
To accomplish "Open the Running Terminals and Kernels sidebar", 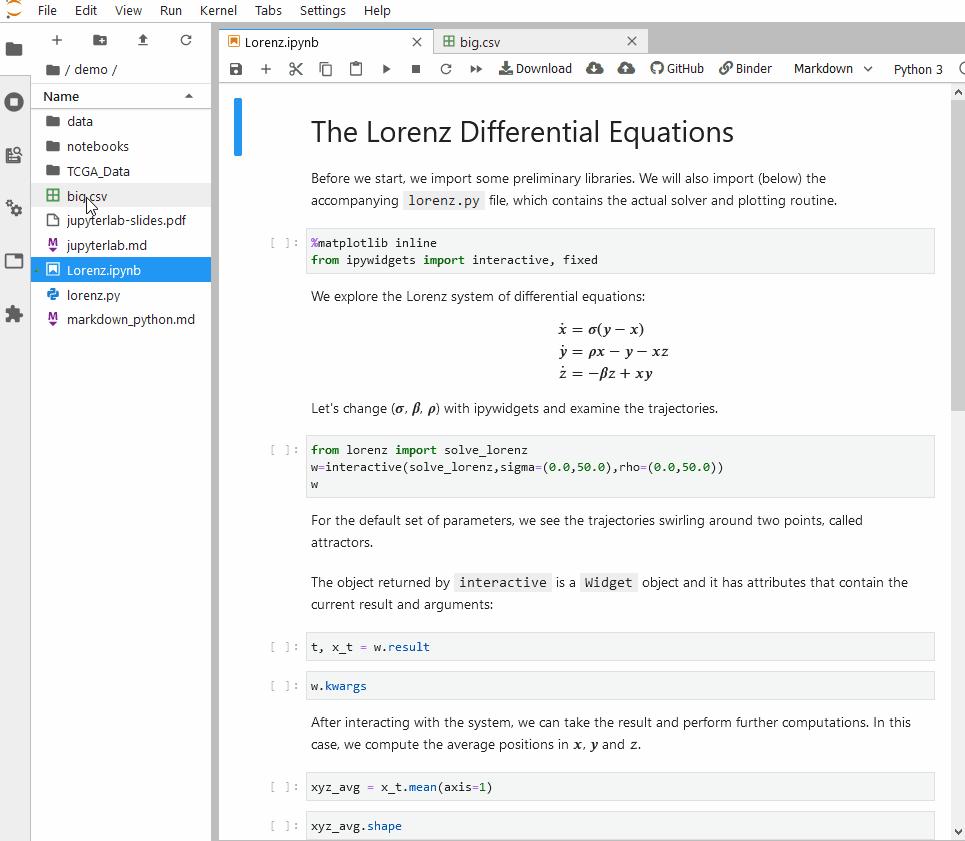I will tap(14, 102).
